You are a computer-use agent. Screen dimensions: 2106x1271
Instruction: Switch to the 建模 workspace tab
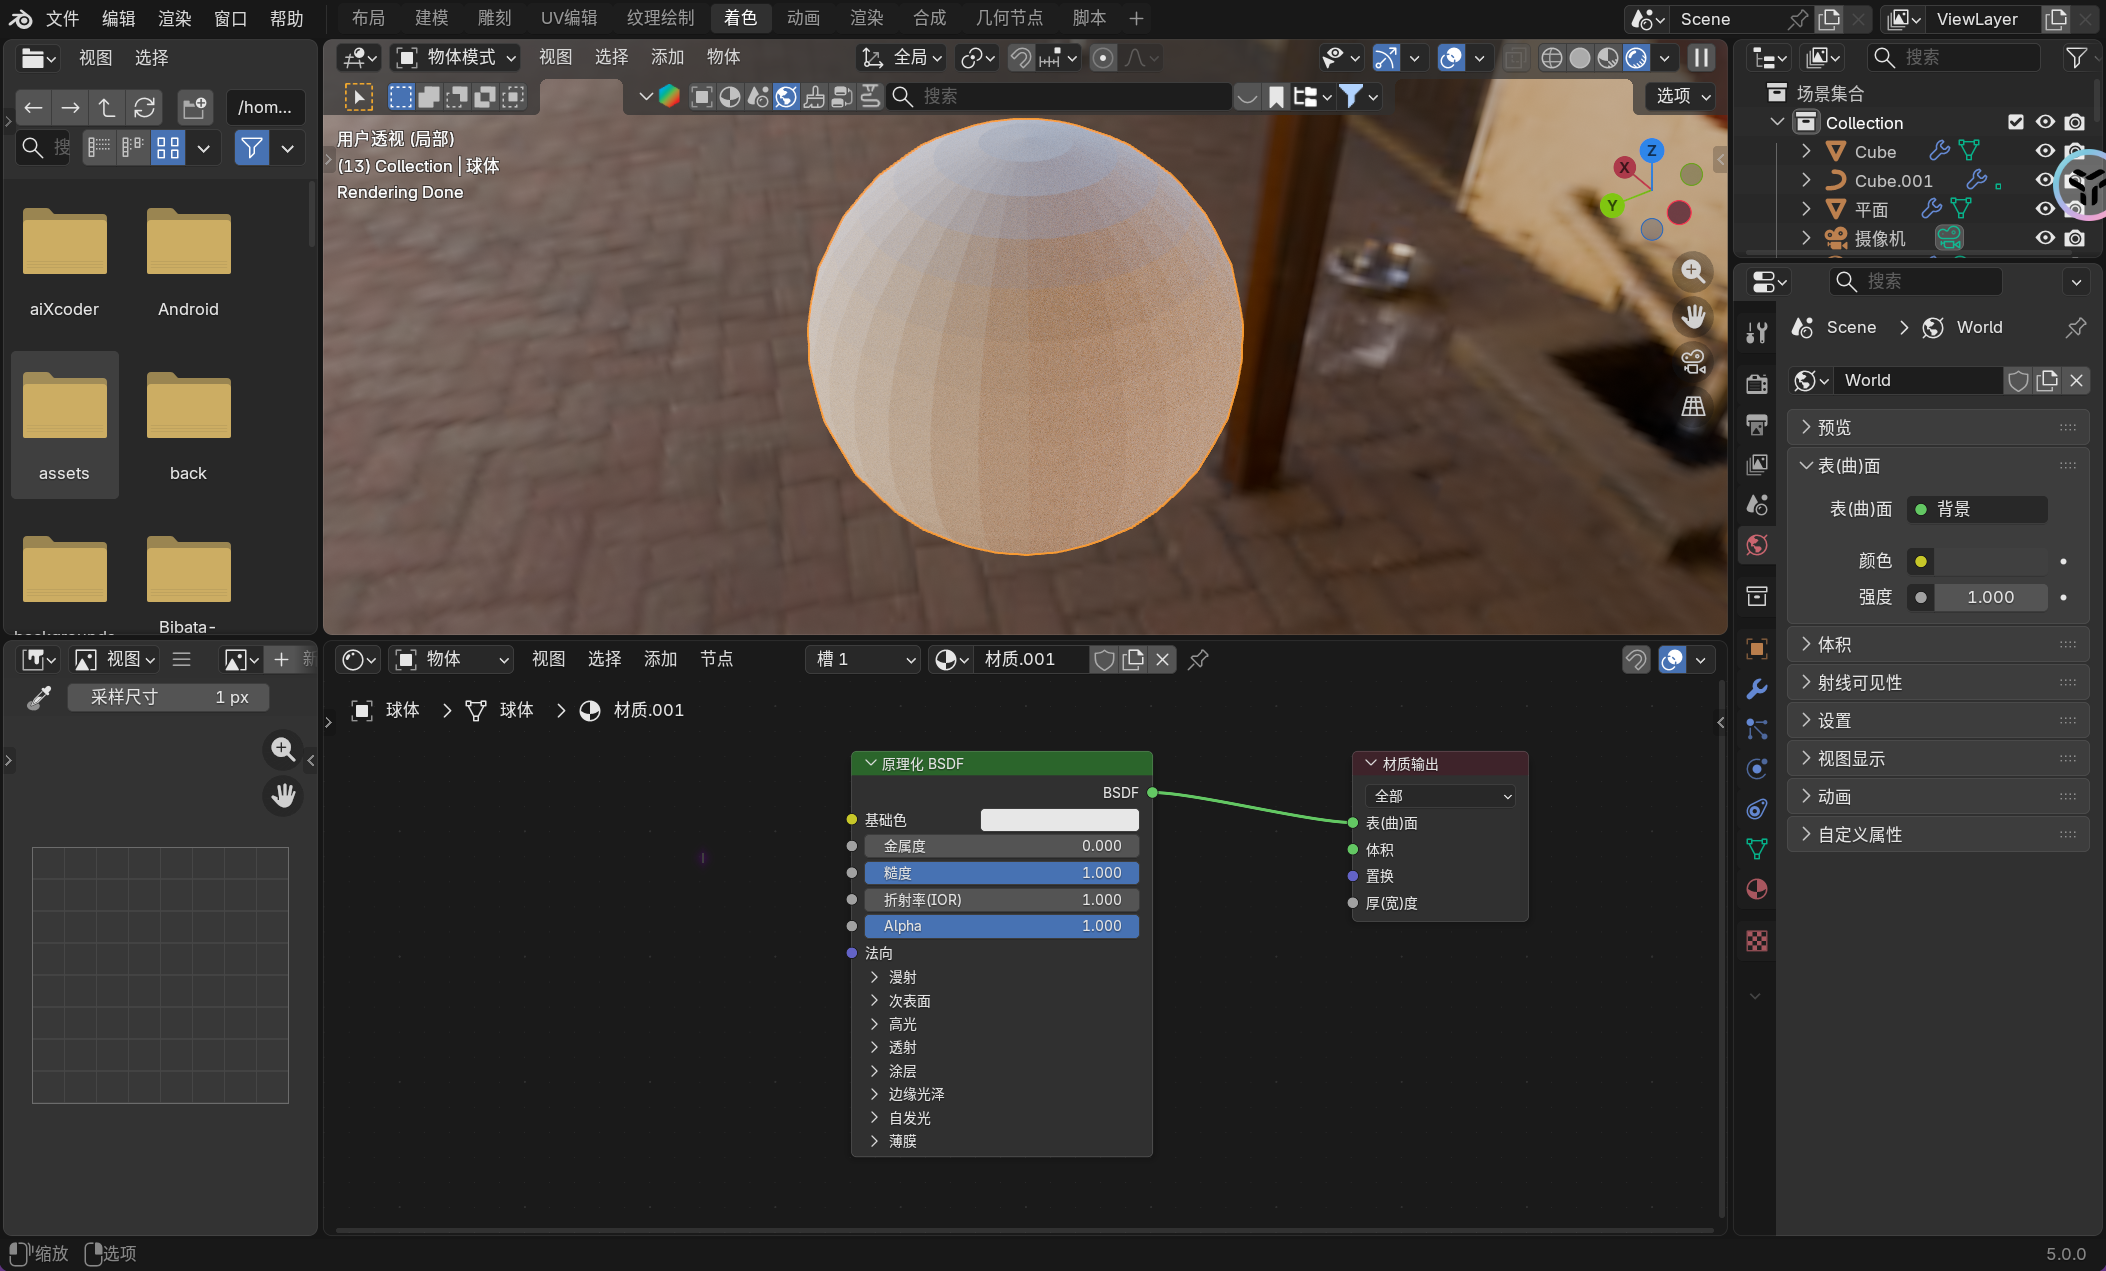(431, 18)
